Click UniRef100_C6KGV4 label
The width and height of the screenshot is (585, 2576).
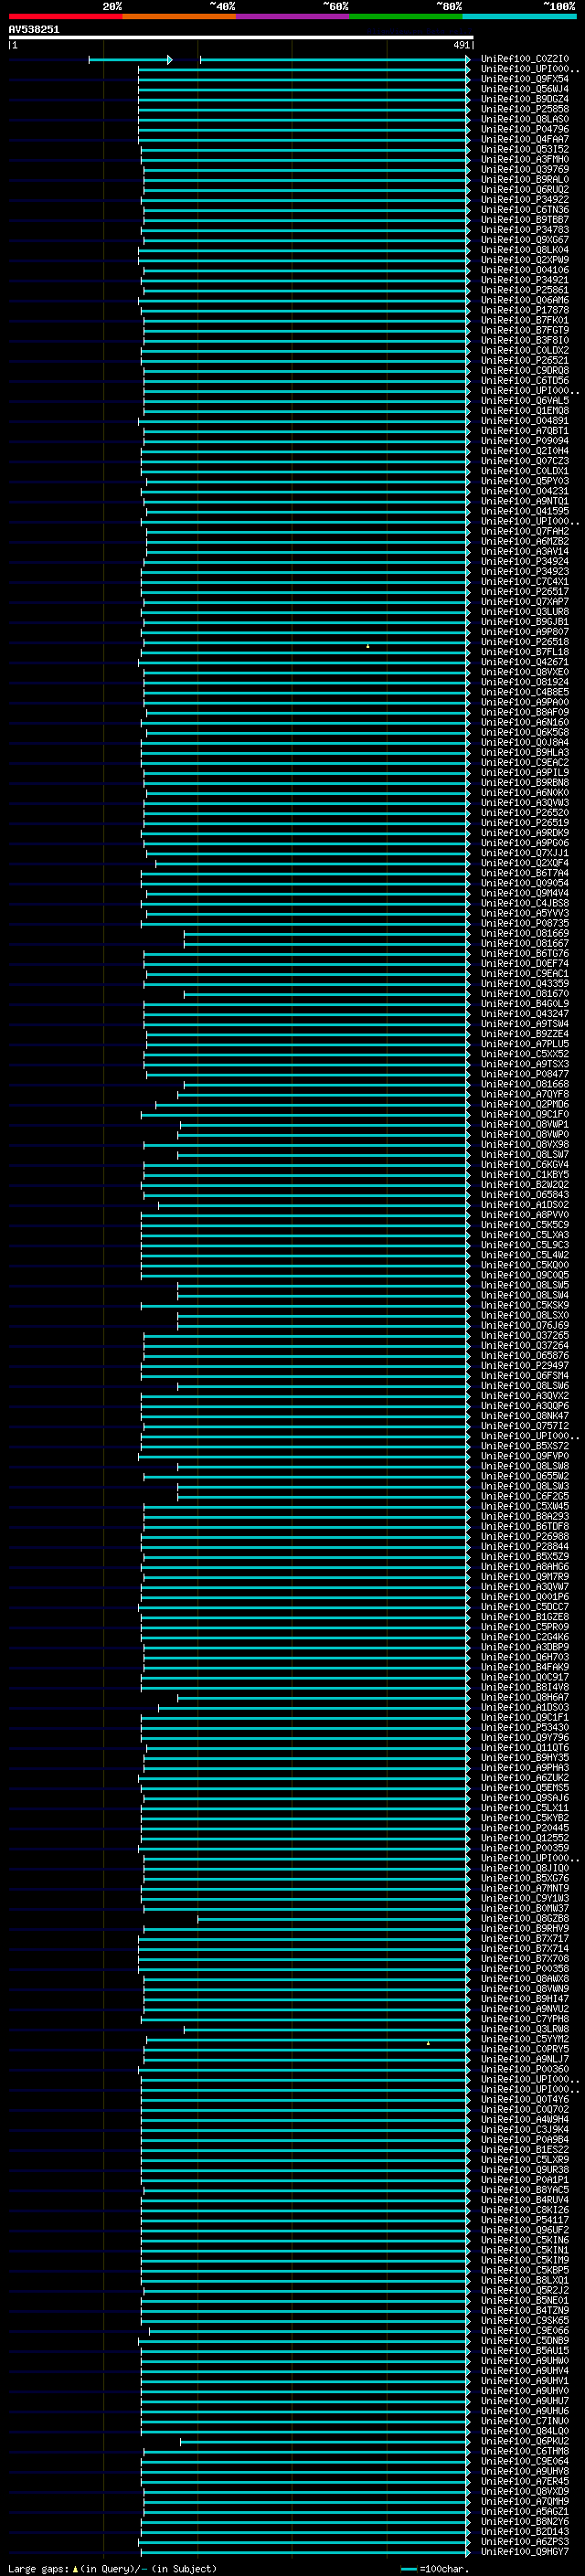(525, 1164)
